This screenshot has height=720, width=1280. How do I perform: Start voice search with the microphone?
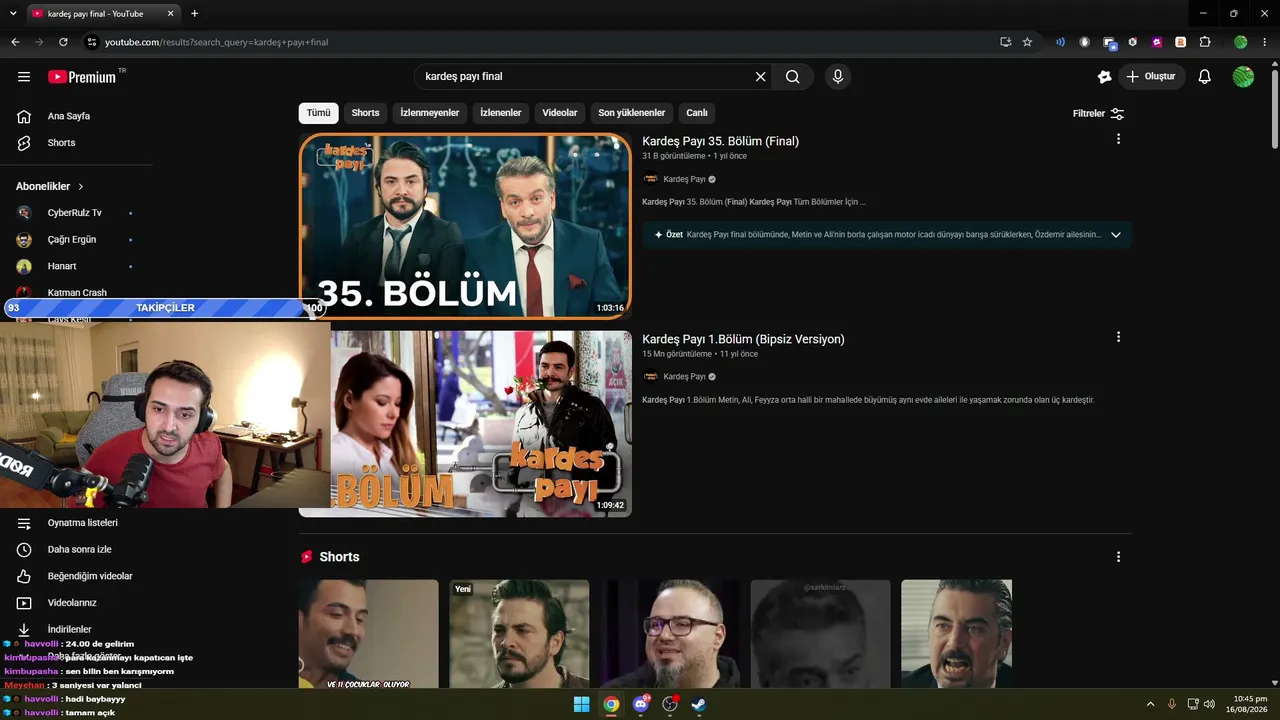tap(838, 77)
